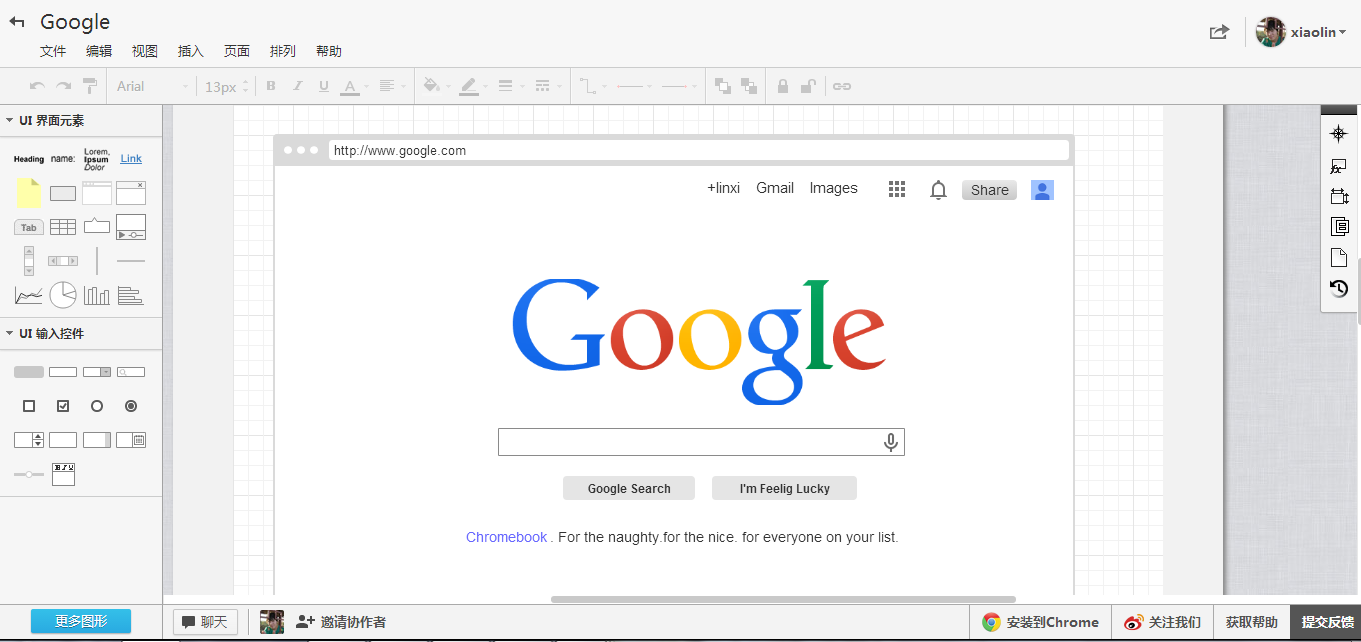Toggle italic text formatting

click(x=297, y=86)
